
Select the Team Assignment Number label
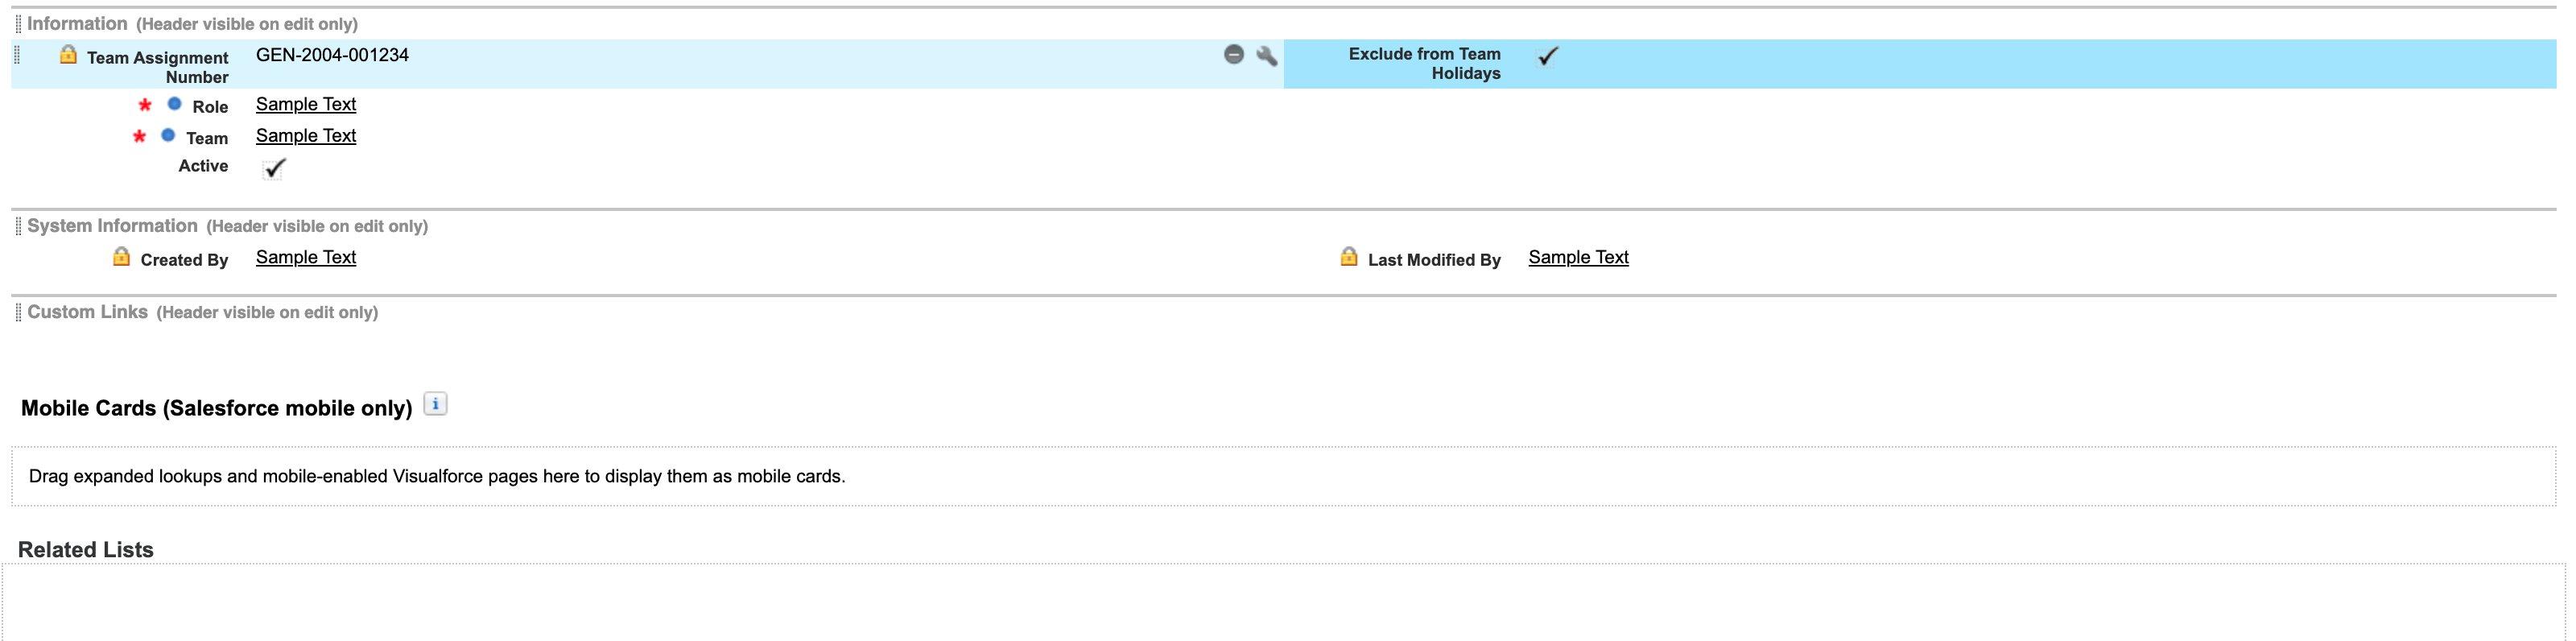[x=158, y=67]
